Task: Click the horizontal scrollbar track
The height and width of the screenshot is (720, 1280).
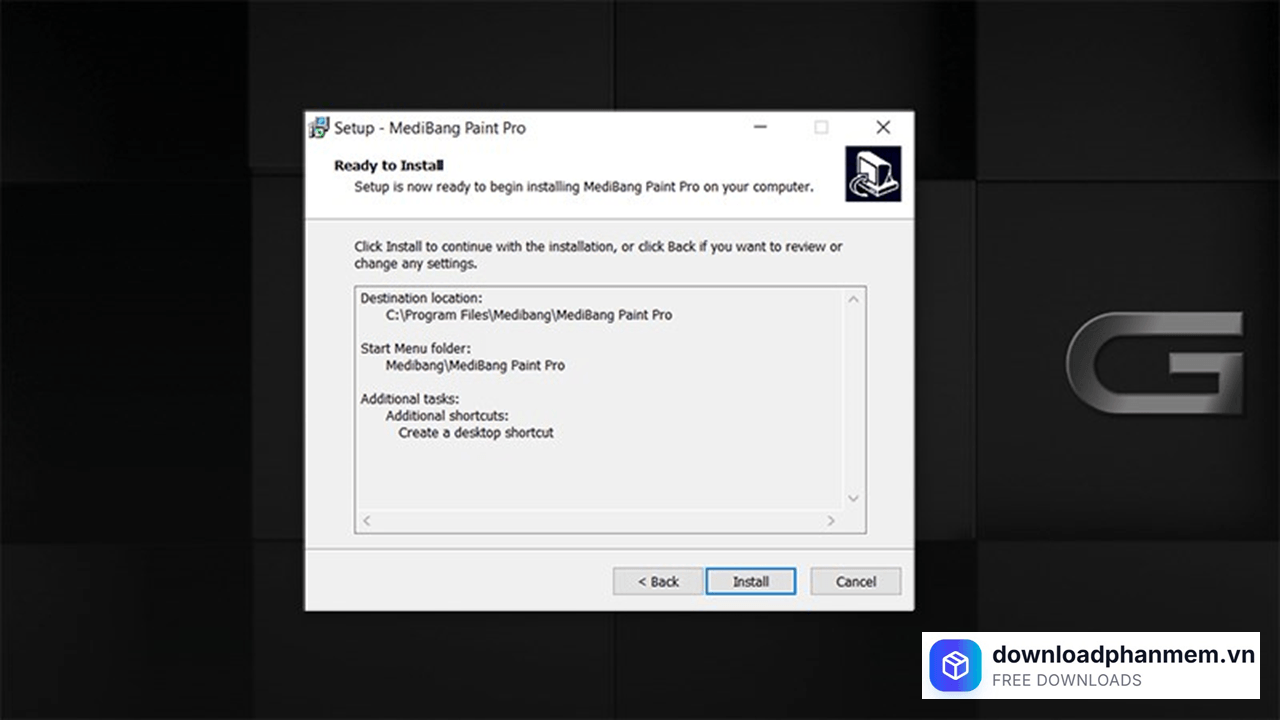Action: point(600,520)
